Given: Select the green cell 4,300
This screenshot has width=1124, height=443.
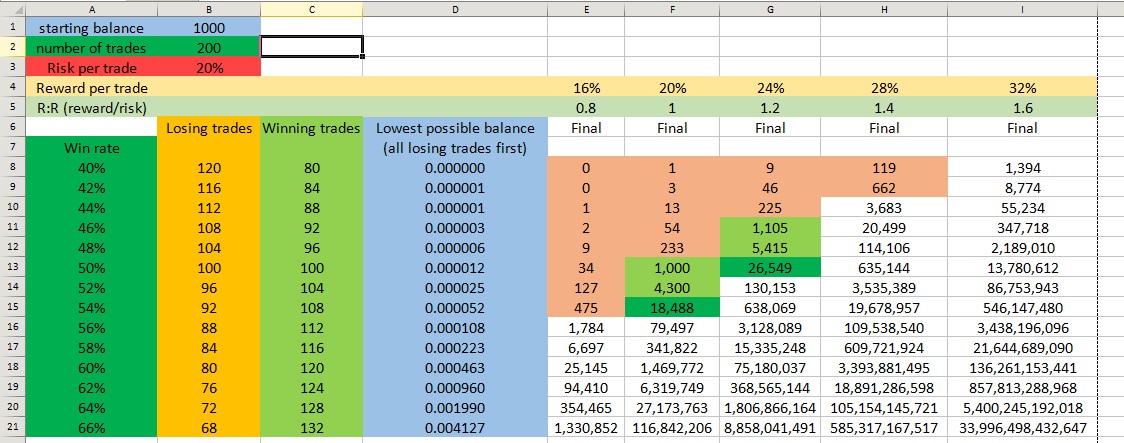Looking at the screenshot, I should [x=672, y=289].
